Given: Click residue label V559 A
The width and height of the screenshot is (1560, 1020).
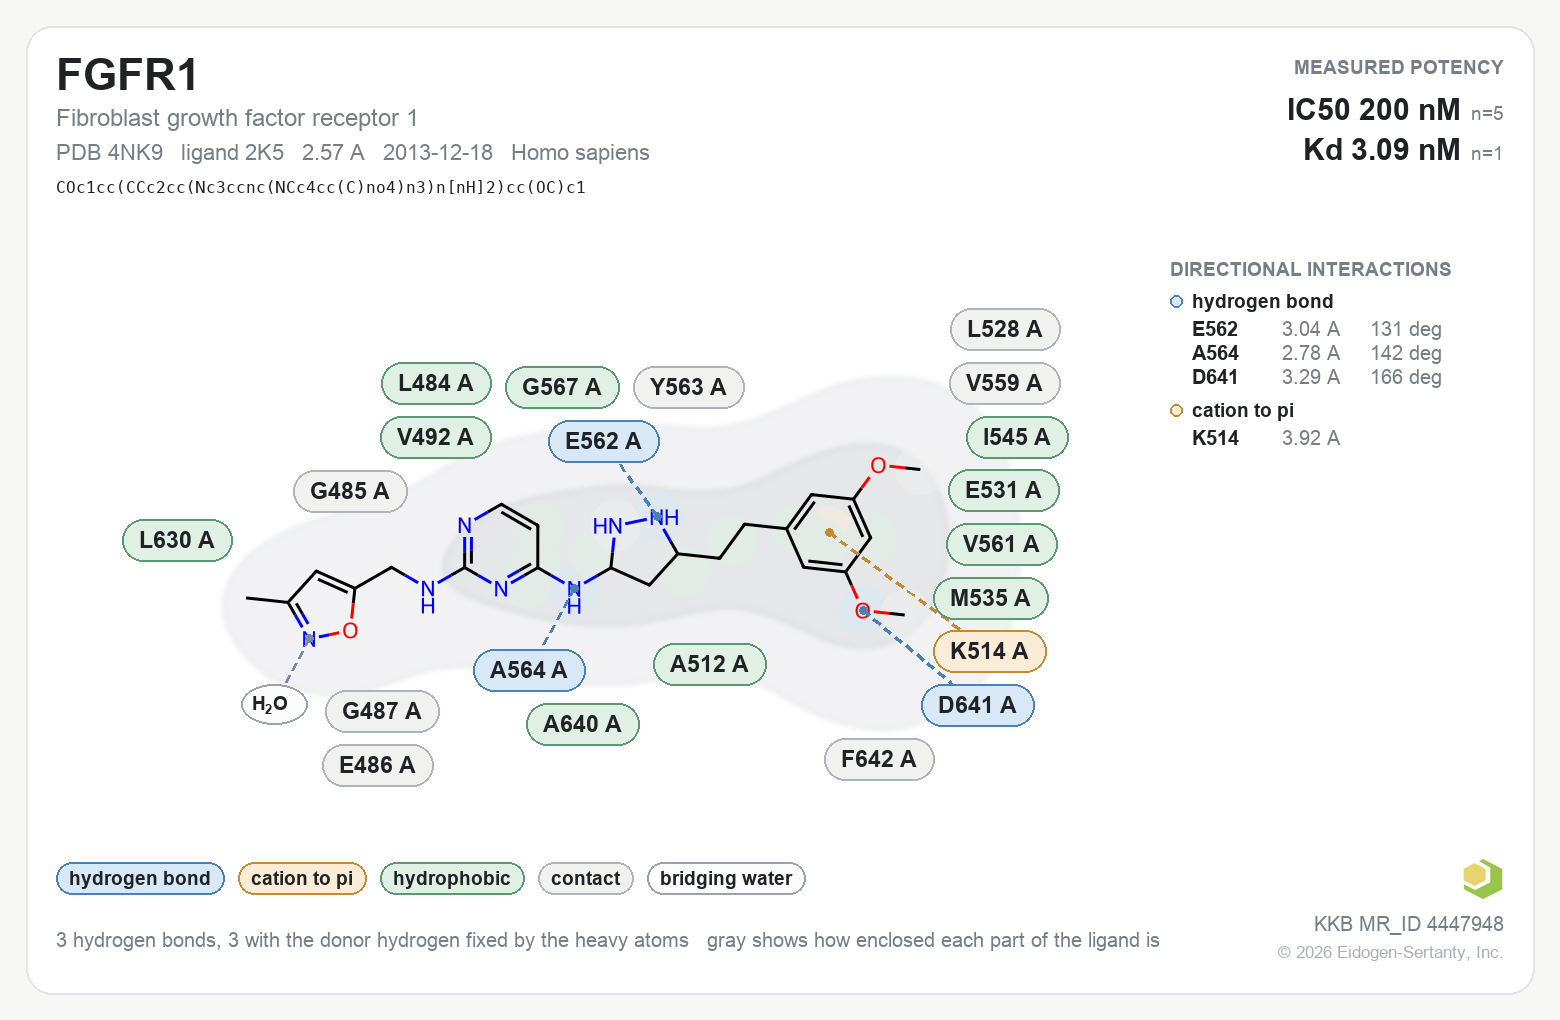Looking at the screenshot, I should 1005,383.
